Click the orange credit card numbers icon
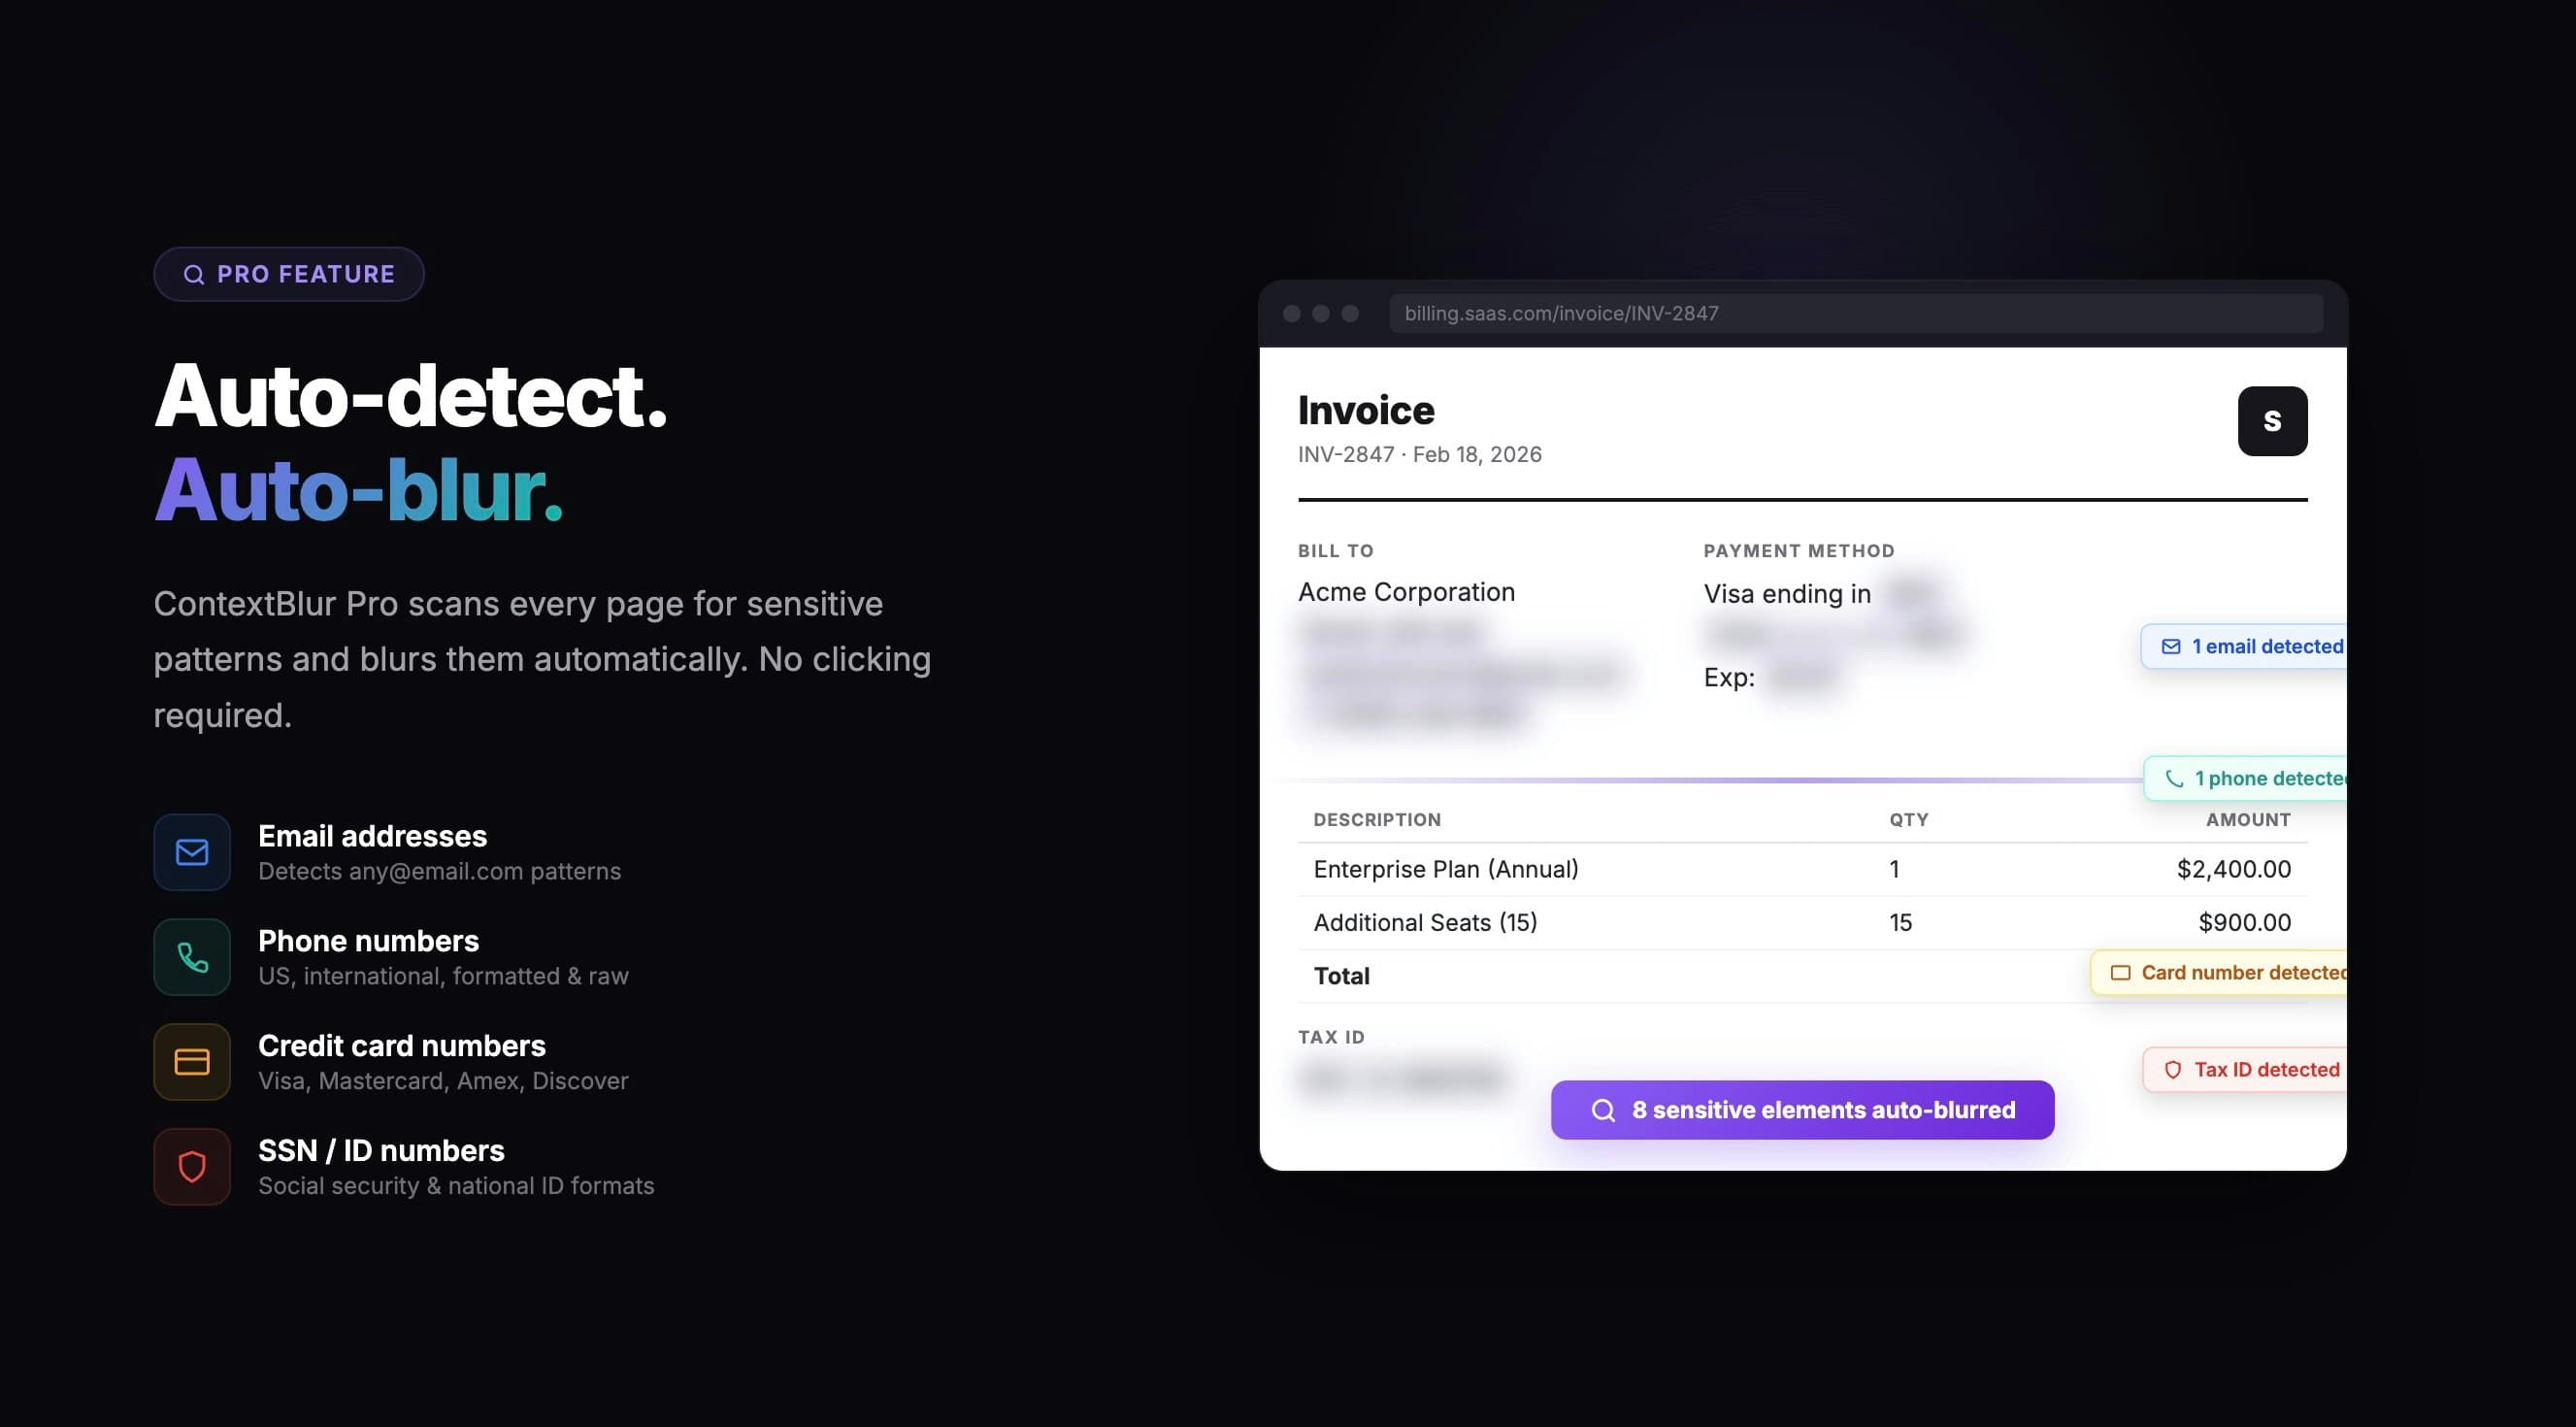Image resolution: width=2576 pixels, height=1427 pixels. click(192, 1062)
